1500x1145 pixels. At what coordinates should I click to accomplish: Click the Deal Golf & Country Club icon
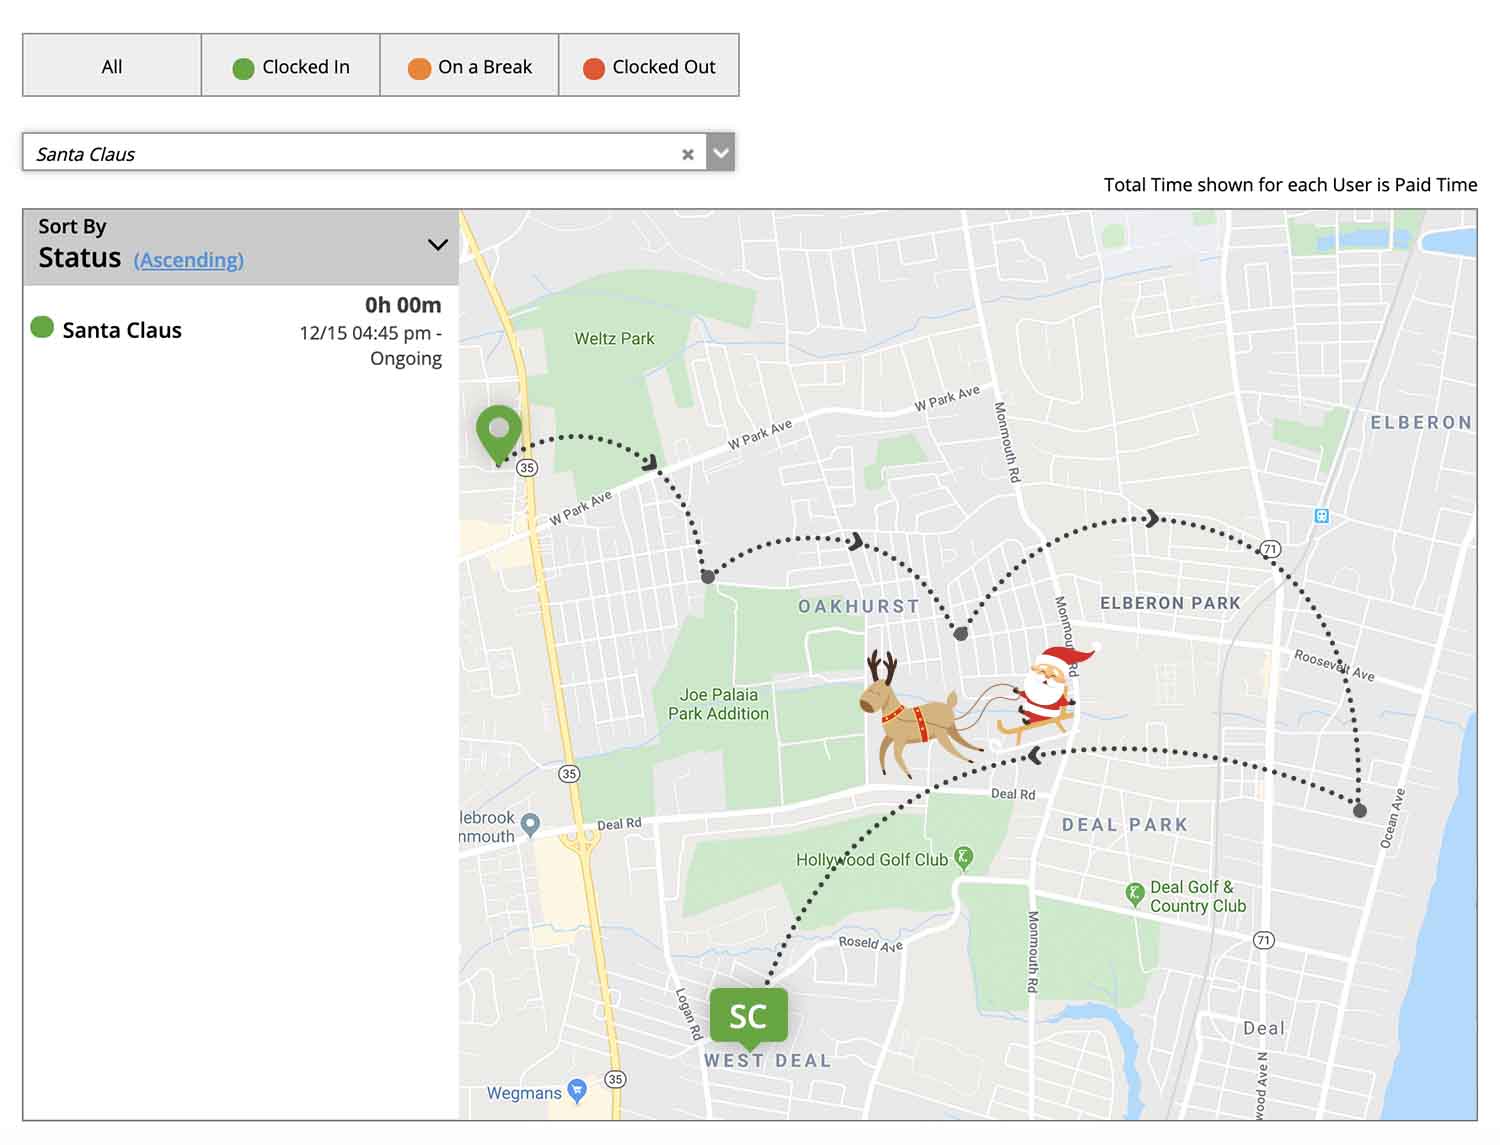(x=1135, y=893)
